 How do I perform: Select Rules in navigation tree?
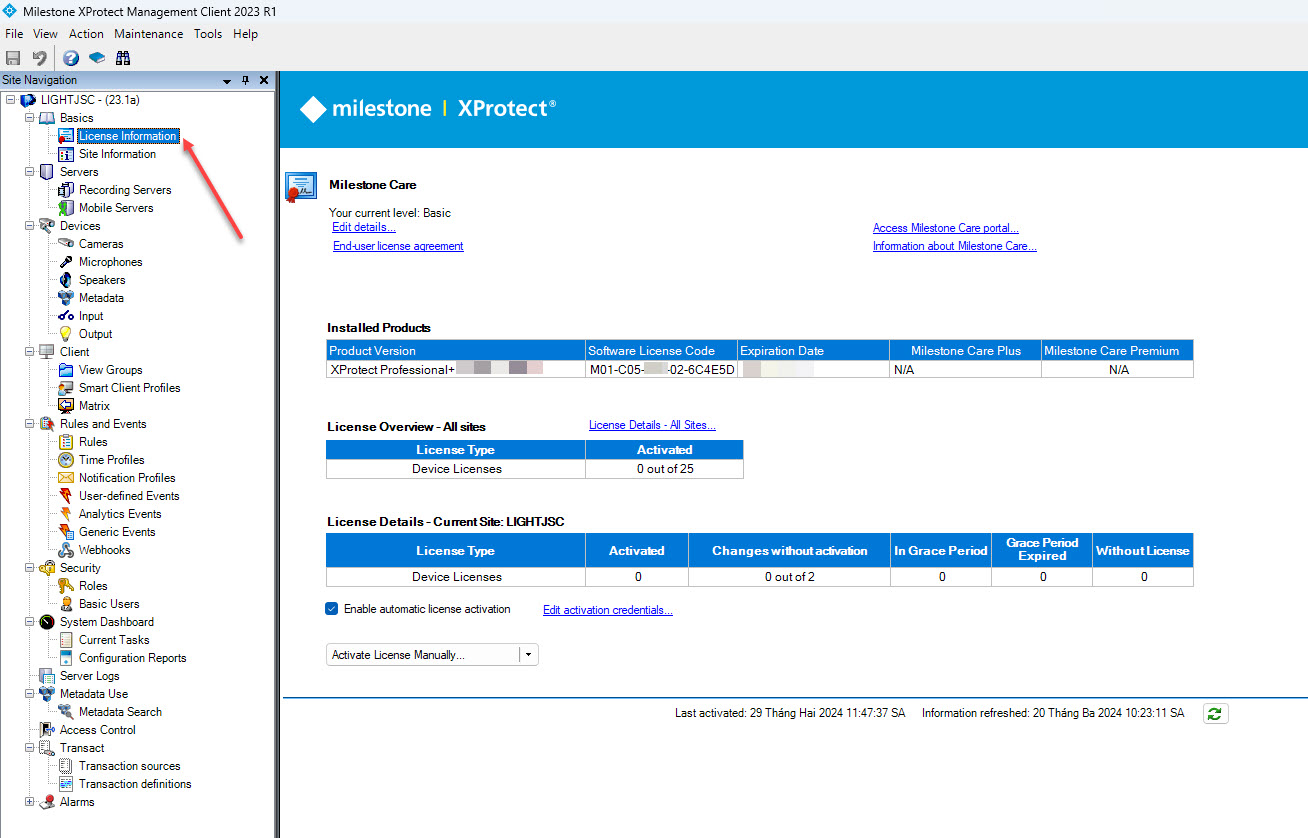(x=93, y=442)
